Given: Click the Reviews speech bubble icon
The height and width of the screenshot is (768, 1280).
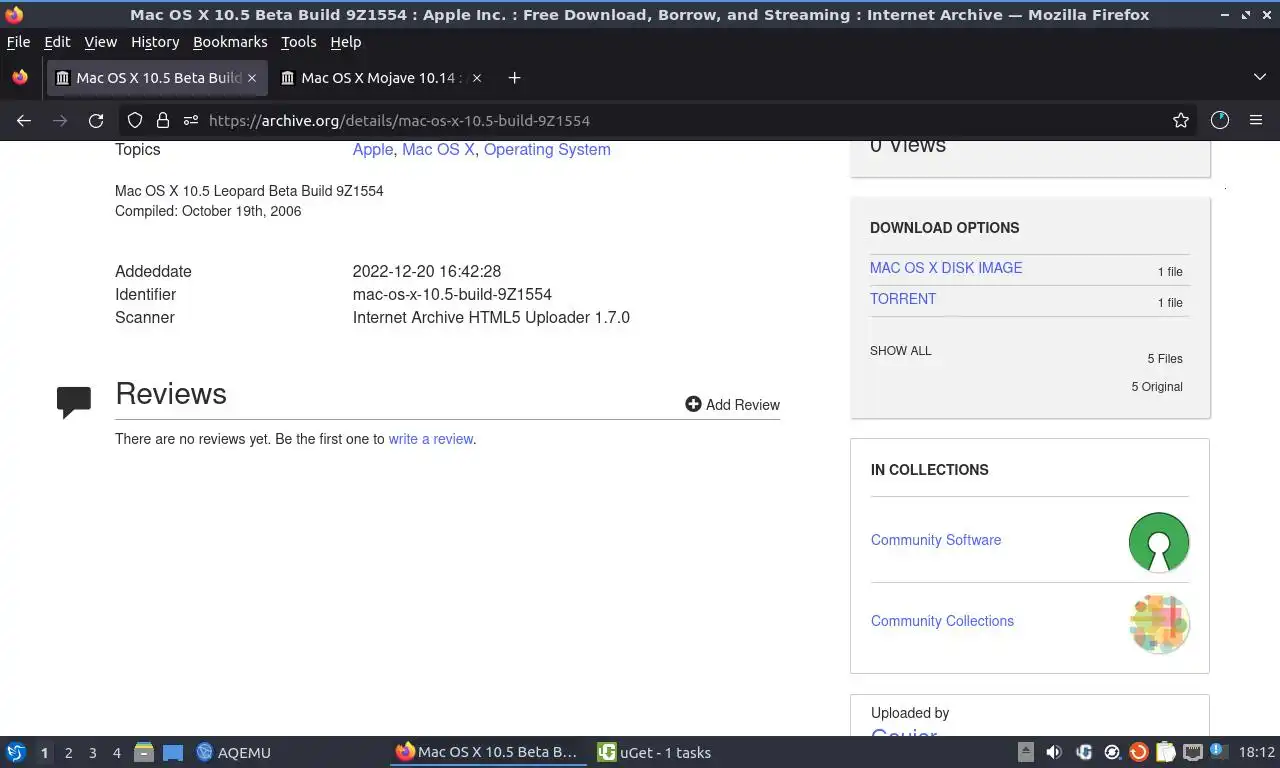Looking at the screenshot, I should pos(74,401).
